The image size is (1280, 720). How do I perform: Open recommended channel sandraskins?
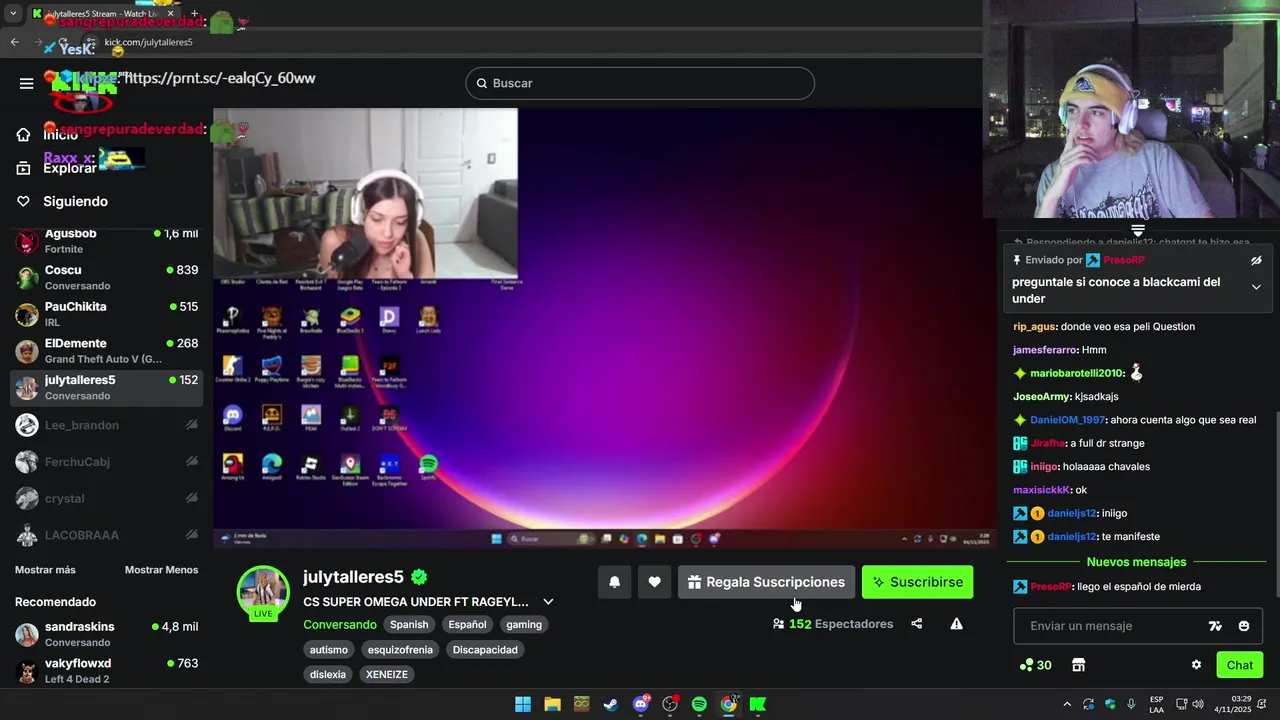pos(106,634)
